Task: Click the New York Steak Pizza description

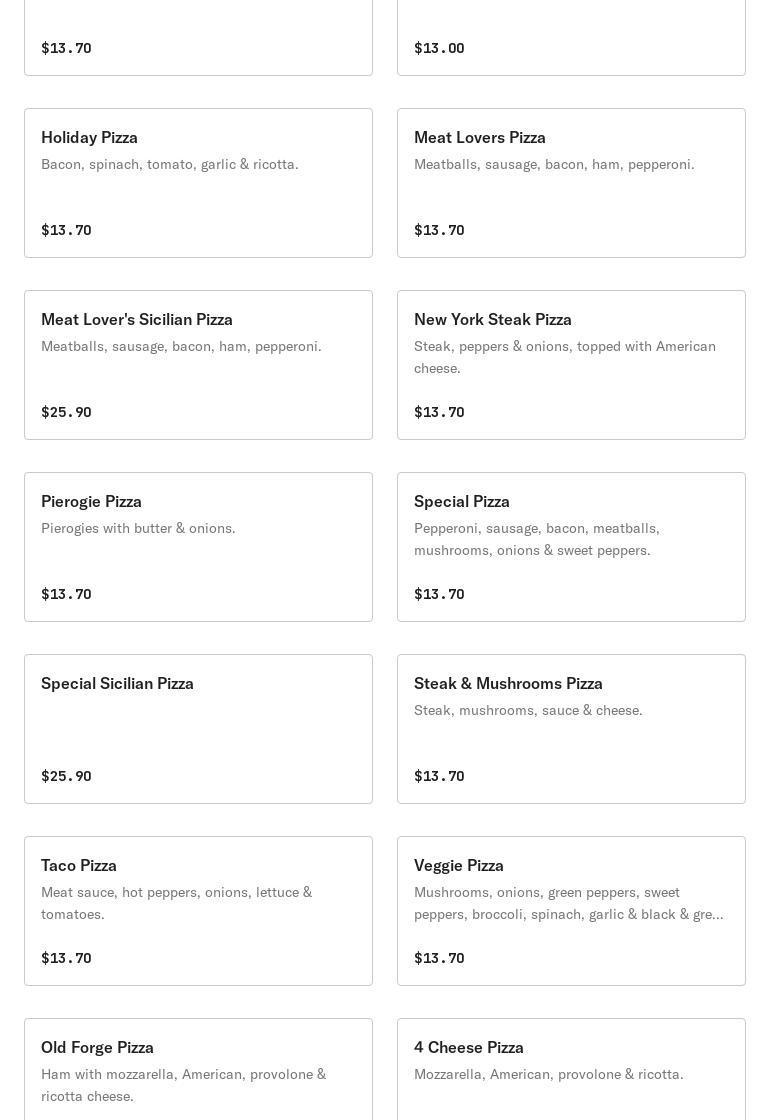Action: 564,357
